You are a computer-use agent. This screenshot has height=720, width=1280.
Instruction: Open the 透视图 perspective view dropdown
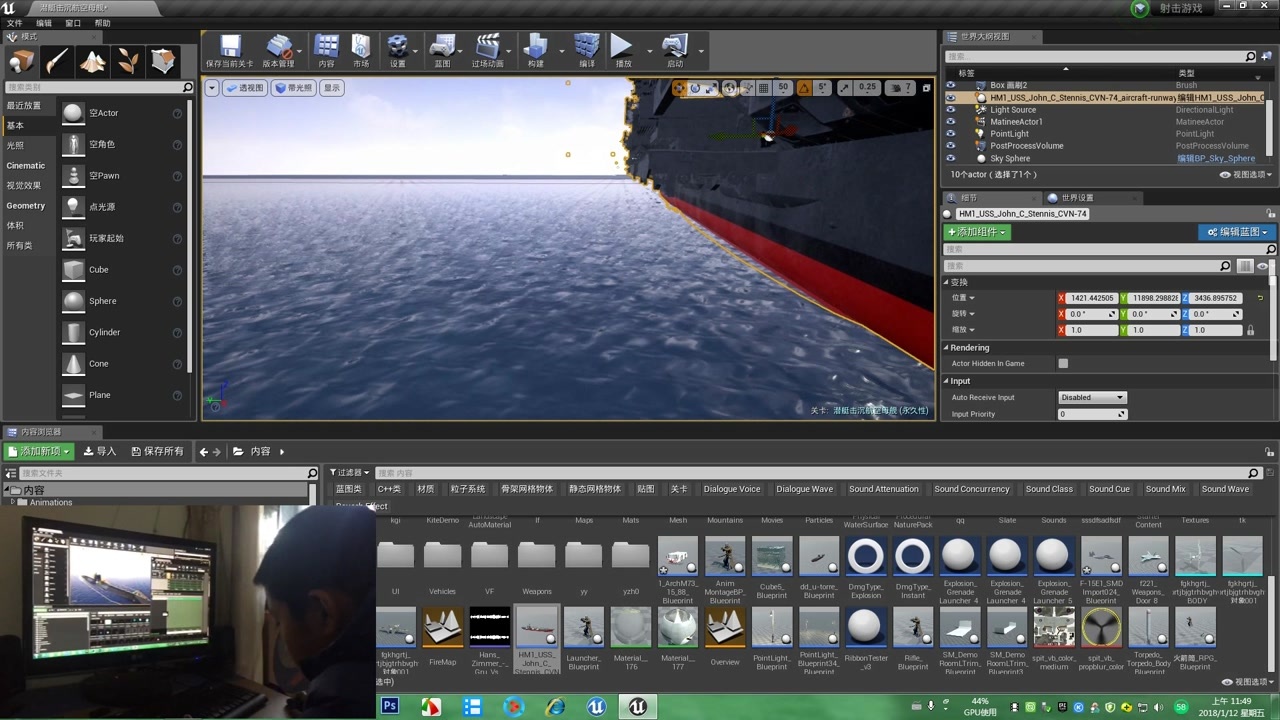coord(245,88)
